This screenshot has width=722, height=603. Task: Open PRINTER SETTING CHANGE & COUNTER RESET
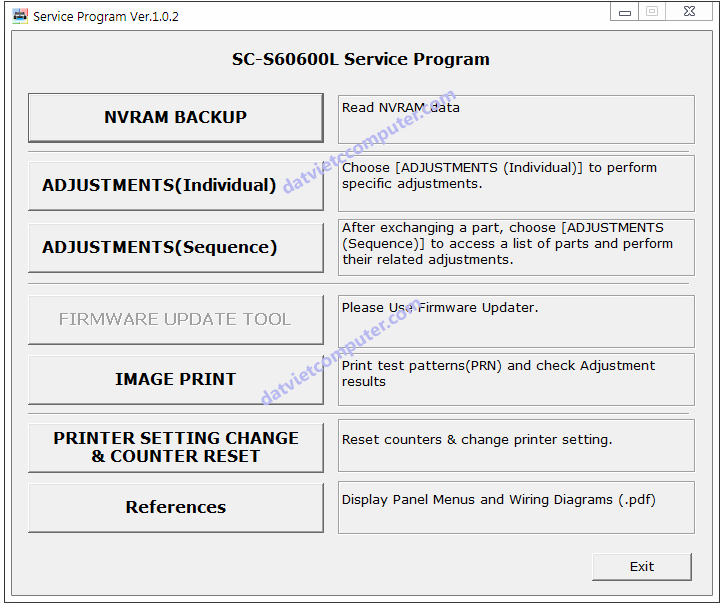pos(175,447)
